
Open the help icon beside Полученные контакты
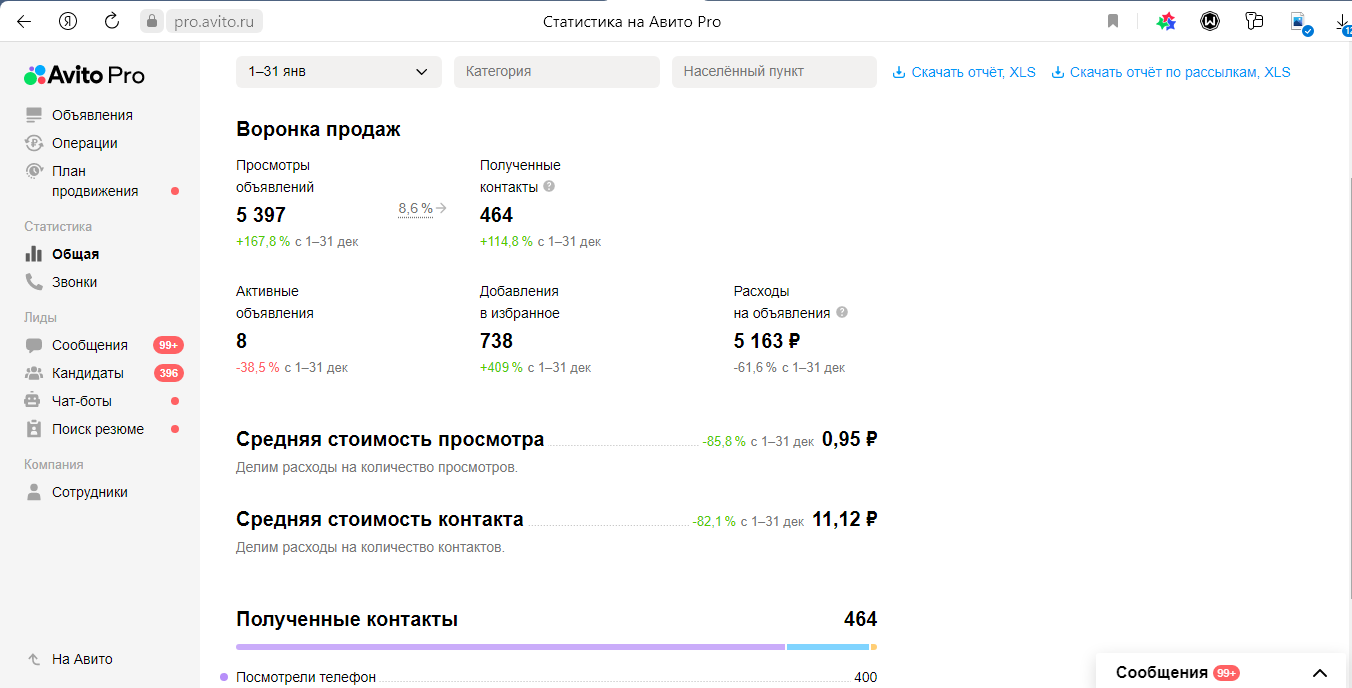(549, 186)
